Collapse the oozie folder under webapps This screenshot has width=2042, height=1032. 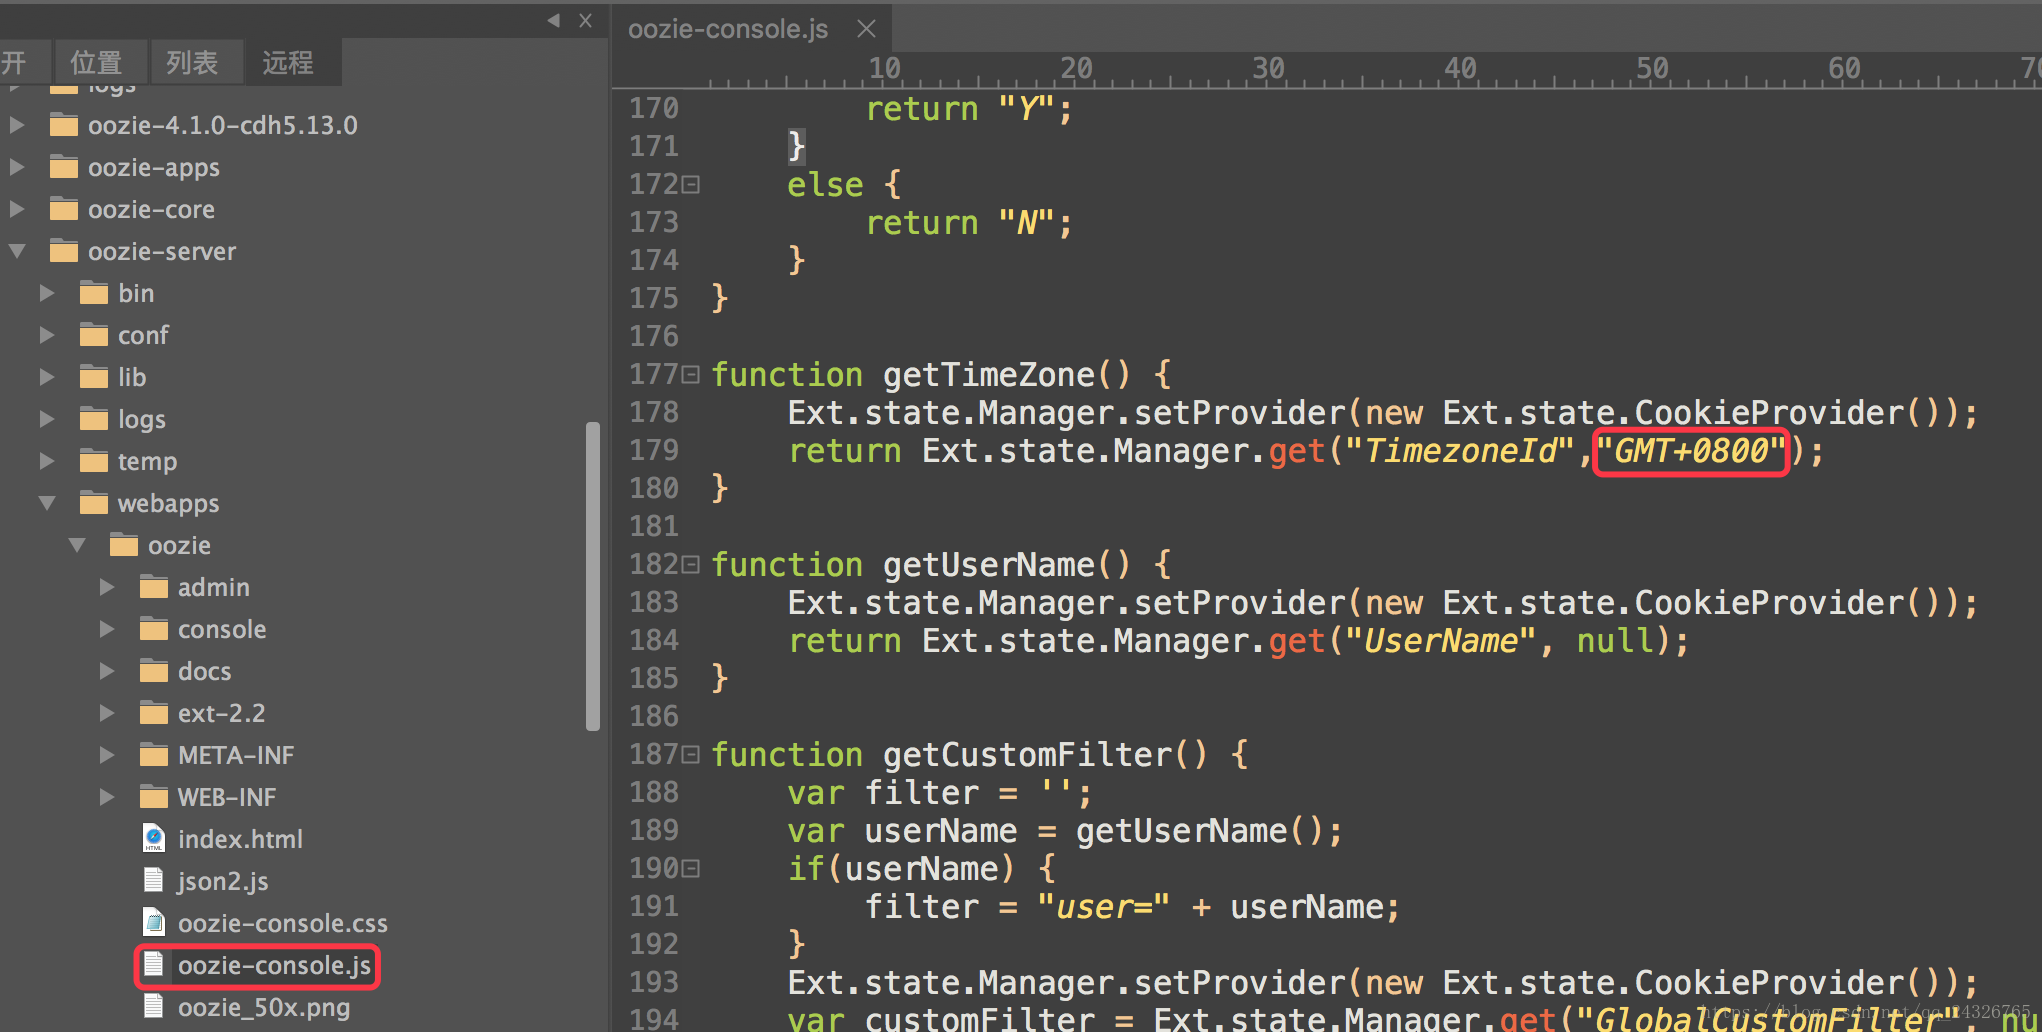pos(77,545)
